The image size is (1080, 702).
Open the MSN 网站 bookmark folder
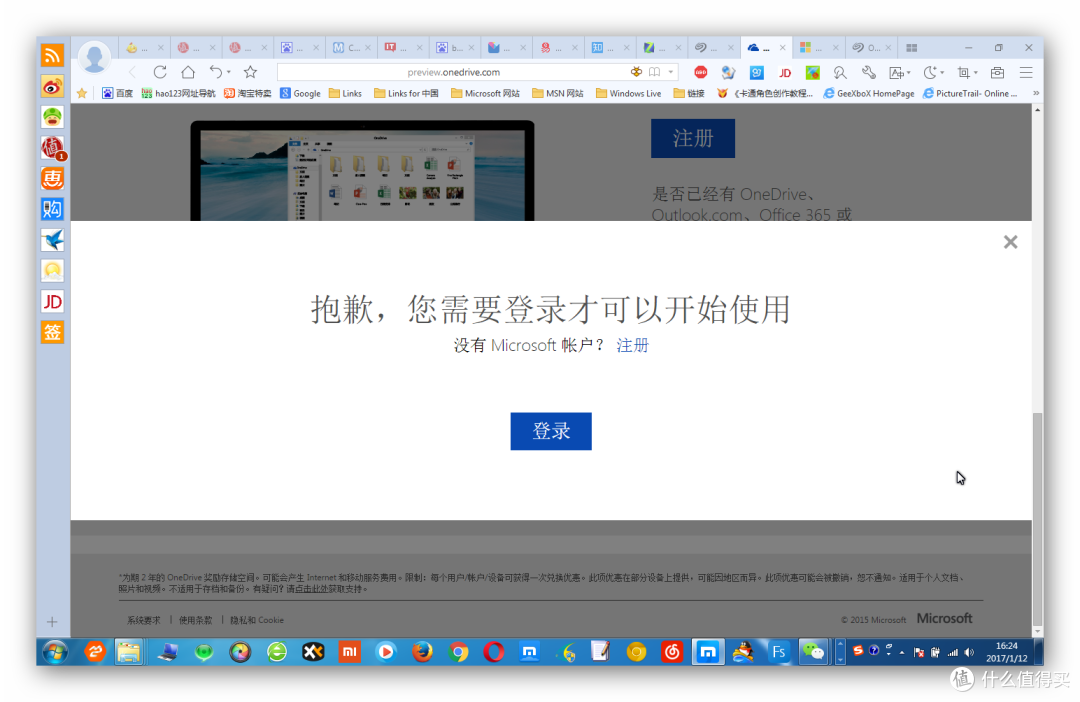pos(557,93)
